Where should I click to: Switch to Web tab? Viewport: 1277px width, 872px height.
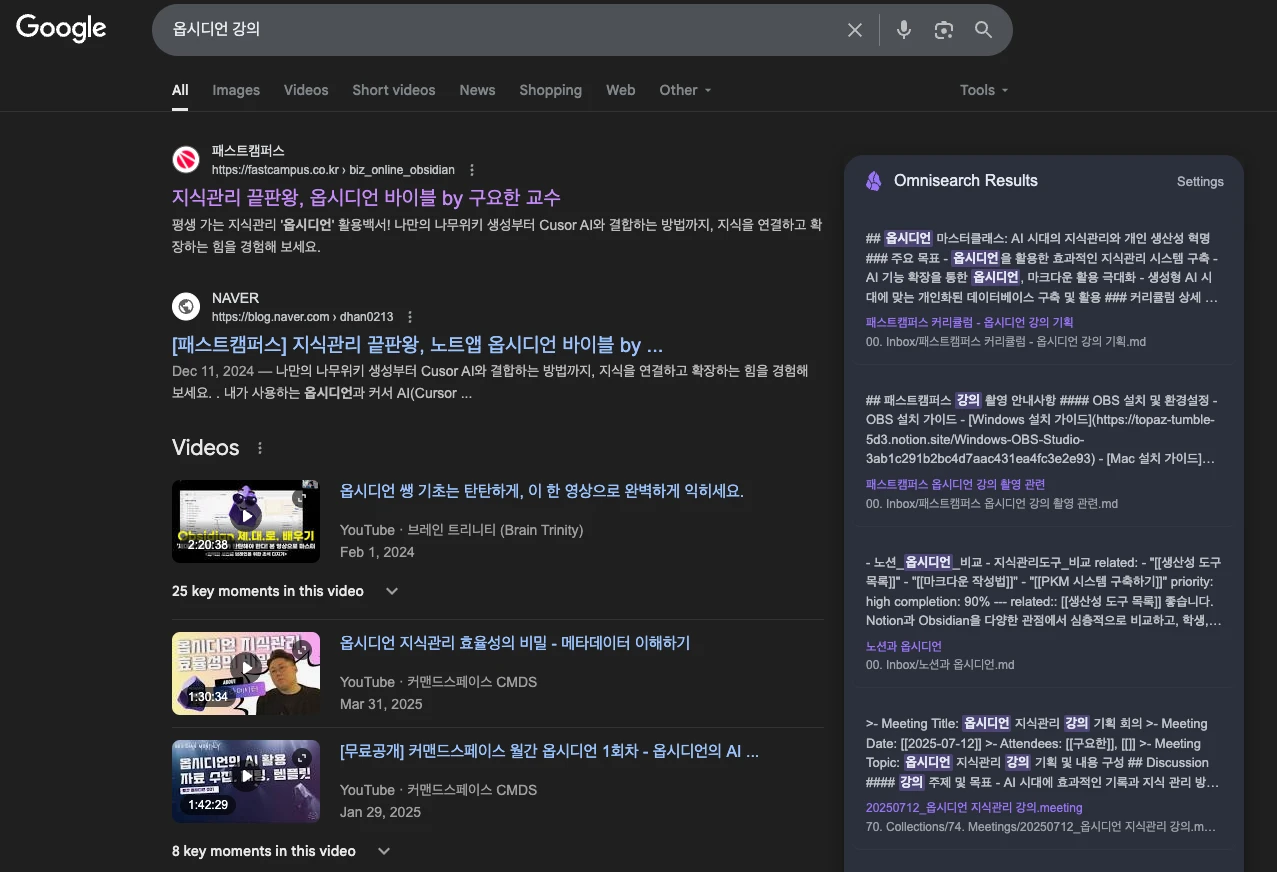(620, 90)
